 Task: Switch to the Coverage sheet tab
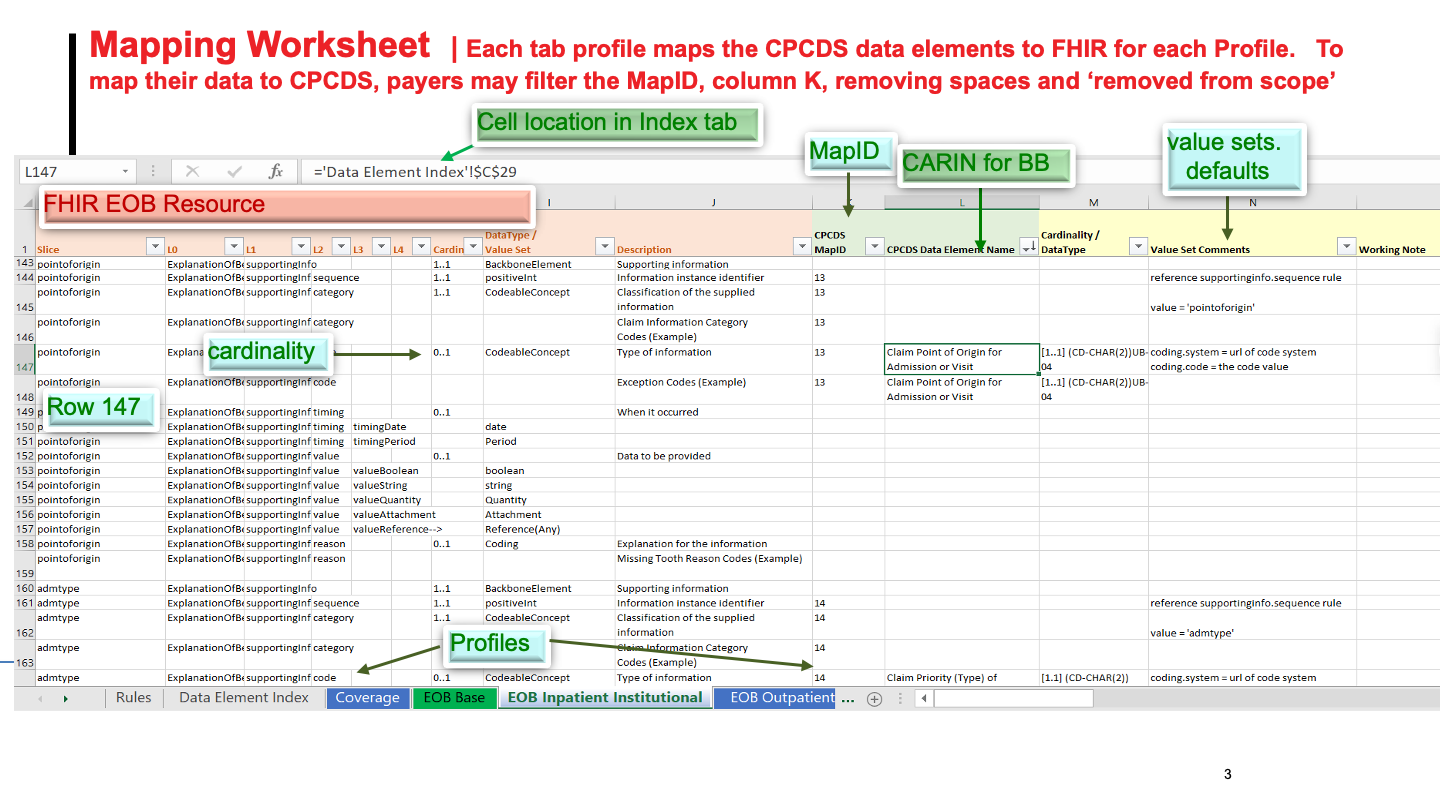pos(367,698)
